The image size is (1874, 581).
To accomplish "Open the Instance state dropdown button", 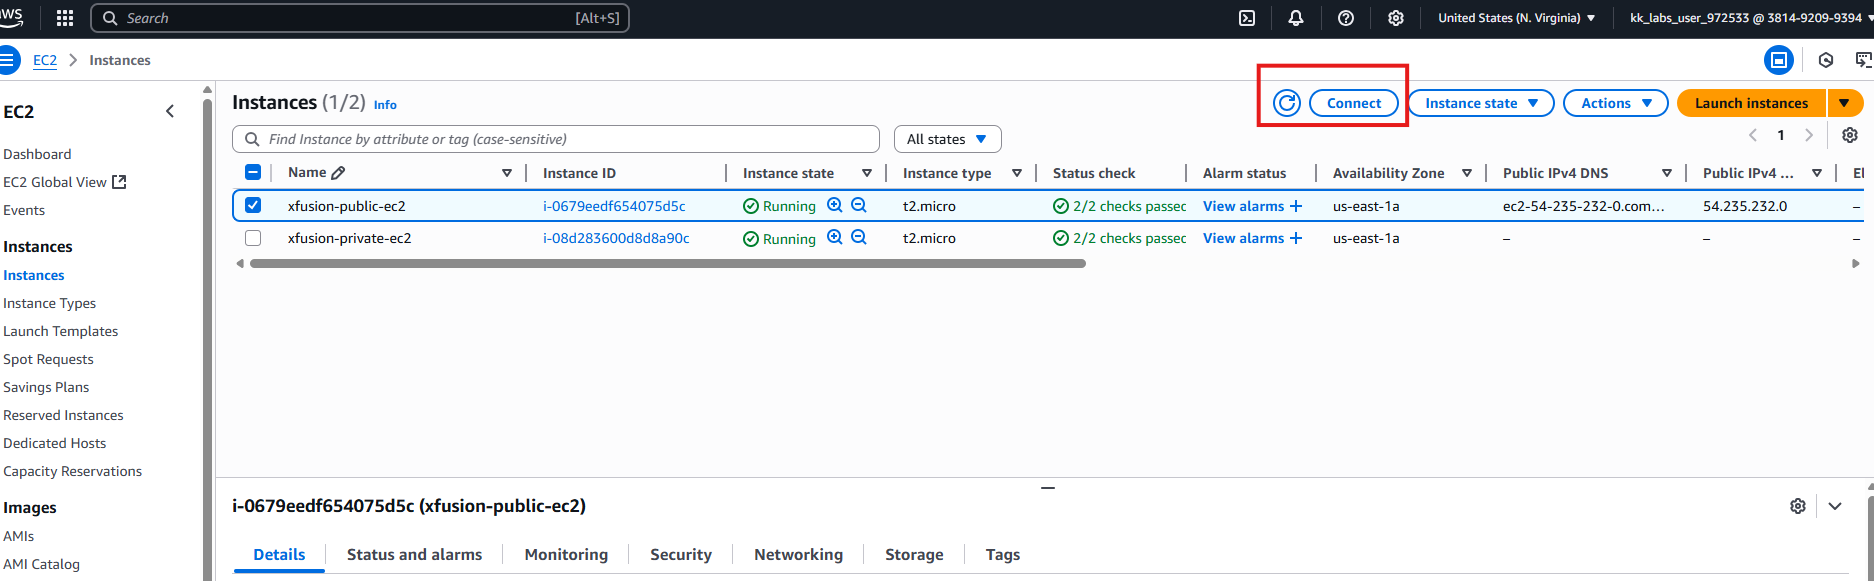I will click(1481, 103).
